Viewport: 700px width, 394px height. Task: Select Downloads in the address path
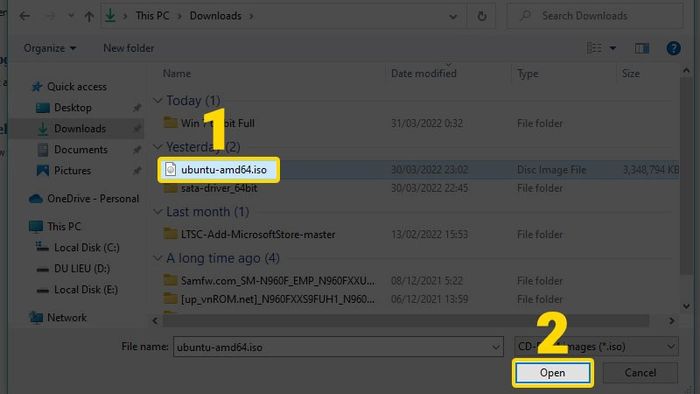pos(216,16)
